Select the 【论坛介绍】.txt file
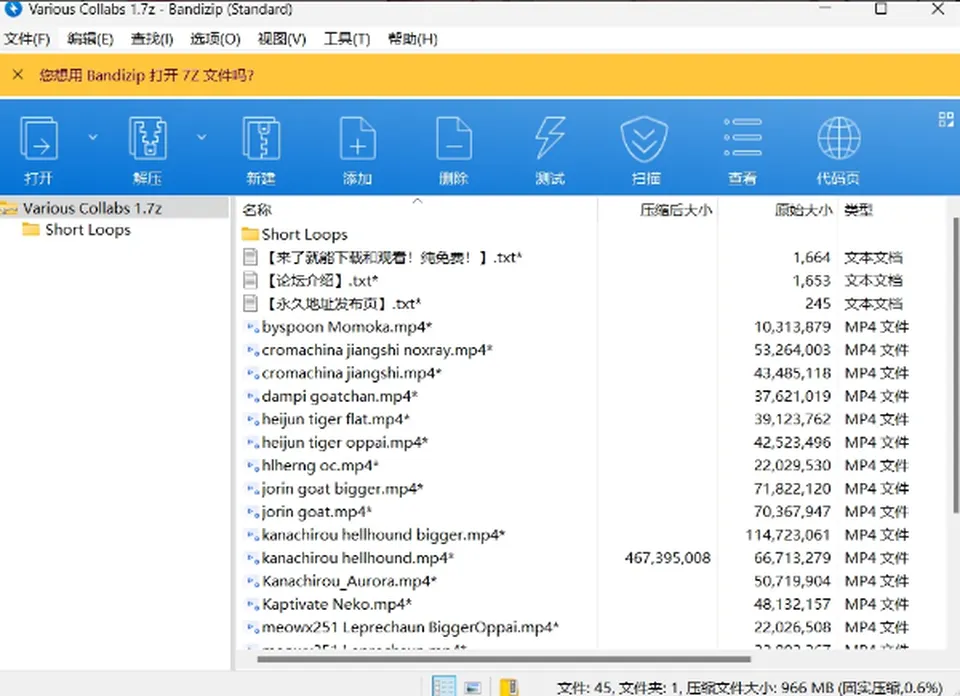 pos(321,281)
